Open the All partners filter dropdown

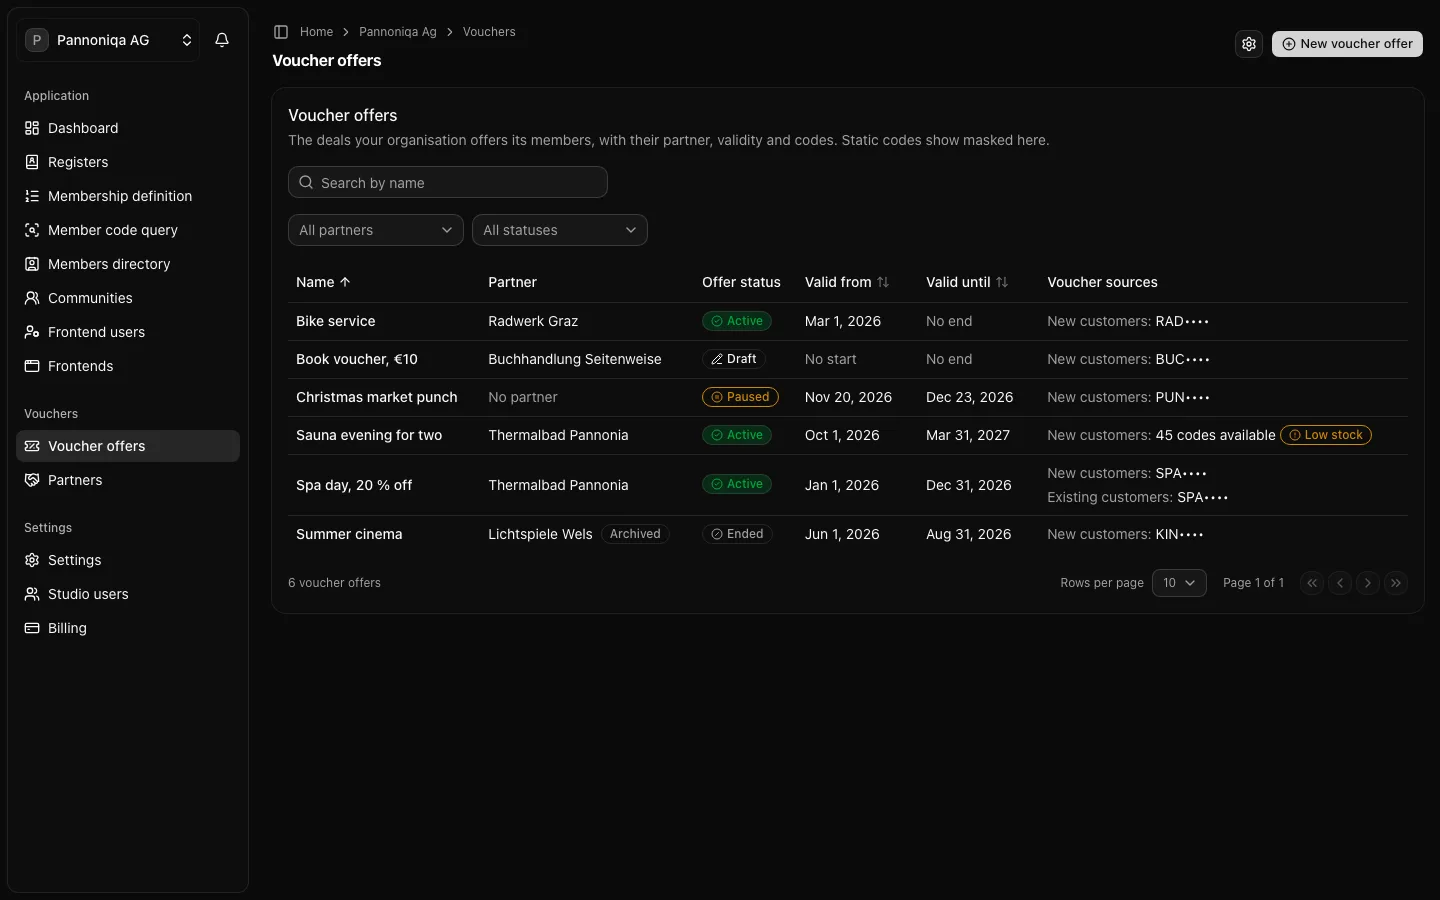376,230
